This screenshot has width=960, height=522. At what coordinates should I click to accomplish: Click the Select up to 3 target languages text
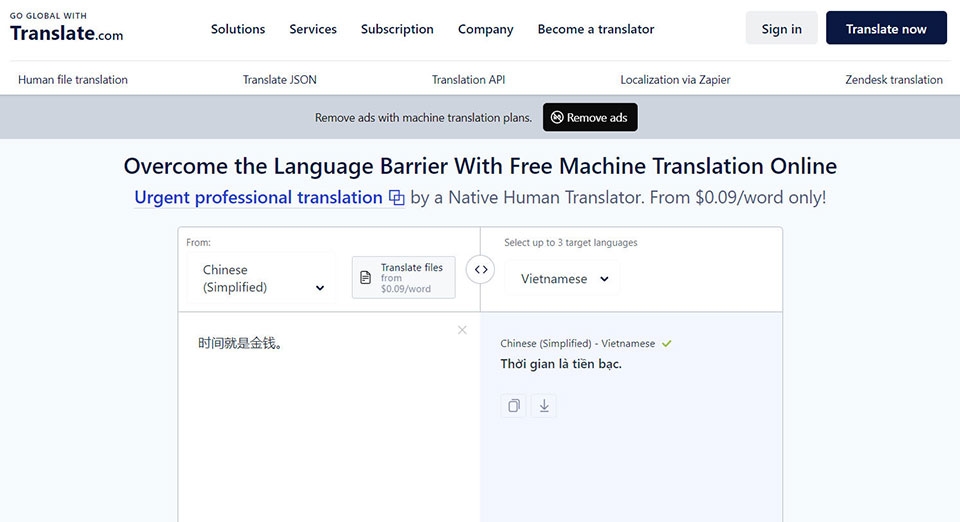coord(571,242)
